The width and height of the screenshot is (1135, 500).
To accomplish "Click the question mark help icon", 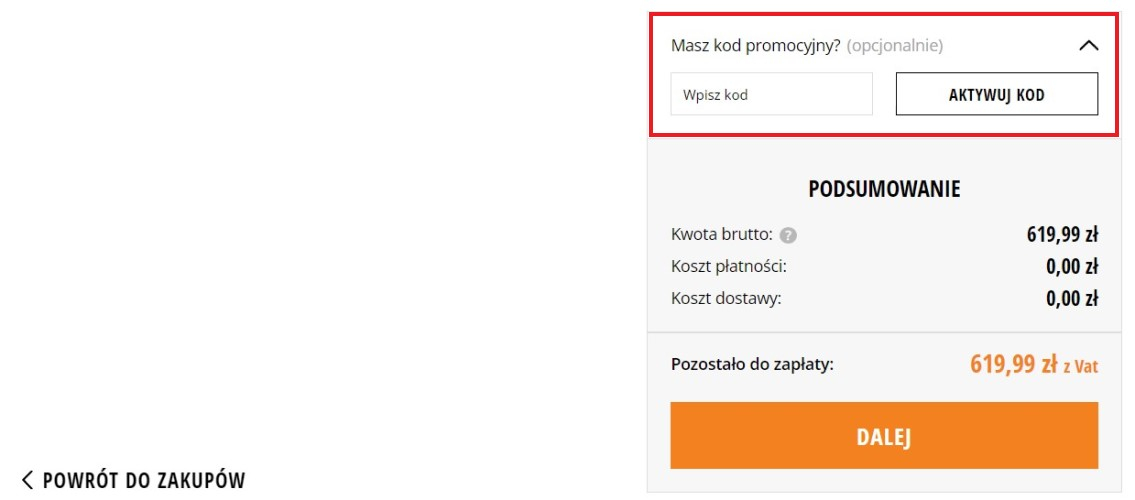I will tap(788, 236).
